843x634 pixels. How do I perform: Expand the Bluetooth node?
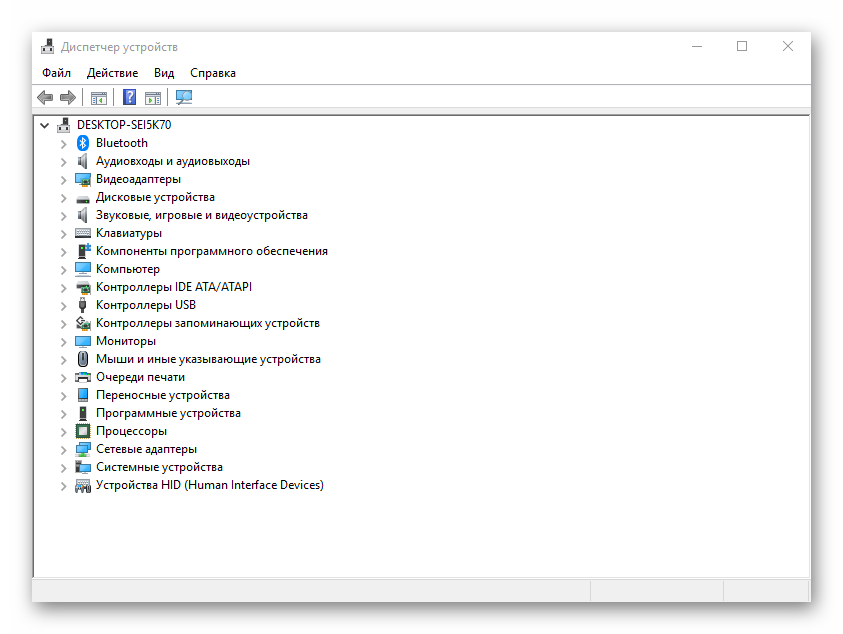(x=63, y=144)
